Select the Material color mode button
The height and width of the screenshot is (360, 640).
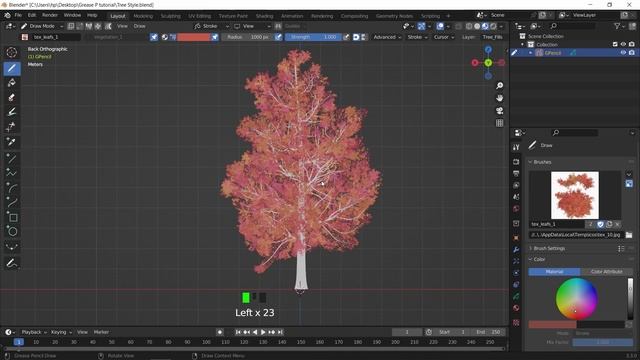point(554,271)
